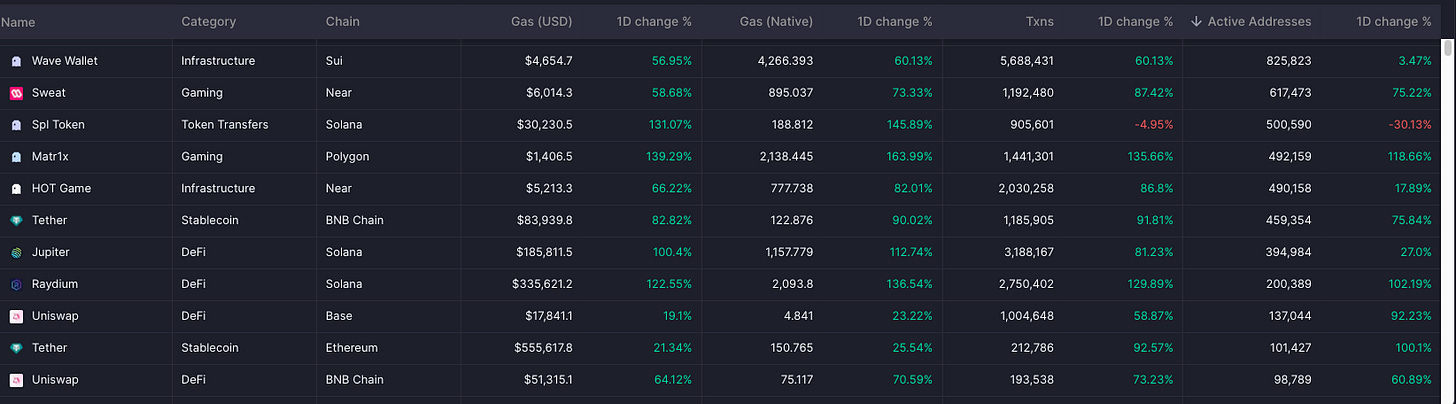
Task: Click the Uniswap icon on Base row
Action: pos(16,316)
